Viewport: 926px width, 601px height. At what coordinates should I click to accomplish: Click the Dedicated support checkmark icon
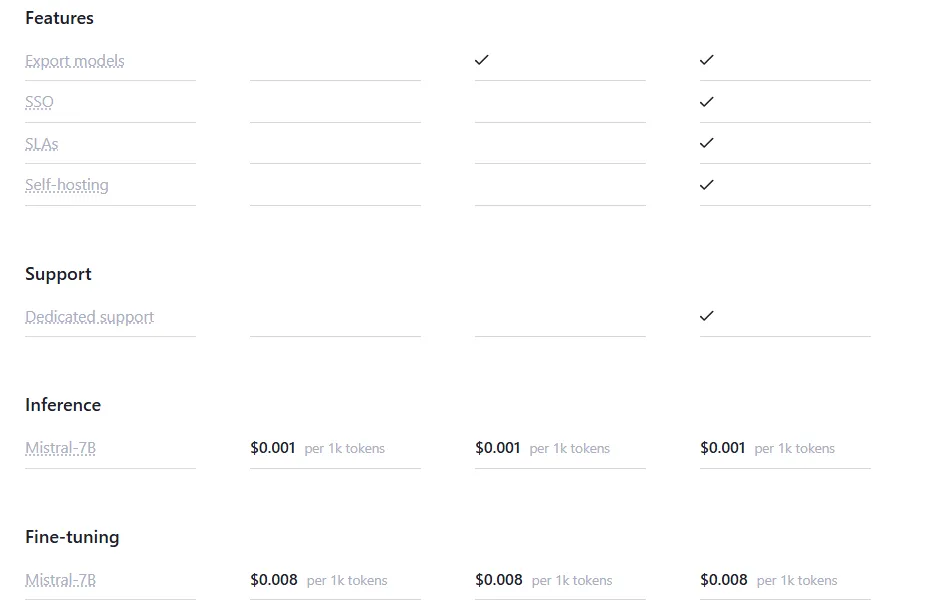click(707, 316)
